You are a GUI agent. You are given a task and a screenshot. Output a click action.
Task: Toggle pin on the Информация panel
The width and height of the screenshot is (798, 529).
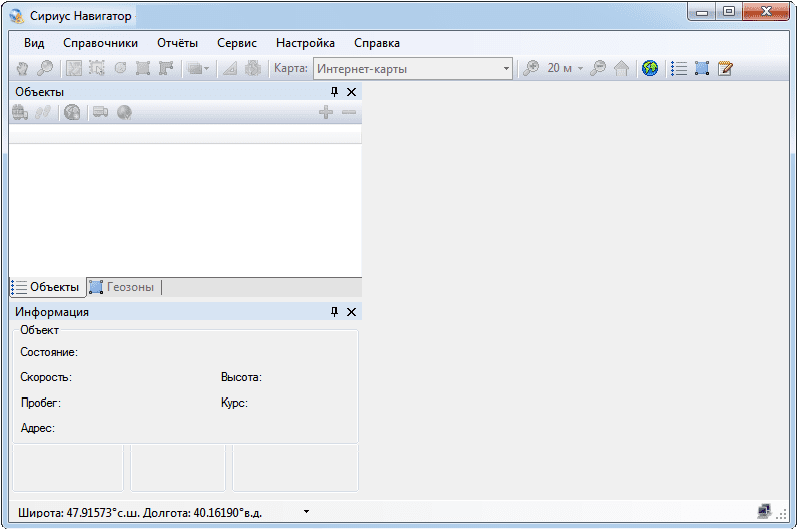click(335, 312)
